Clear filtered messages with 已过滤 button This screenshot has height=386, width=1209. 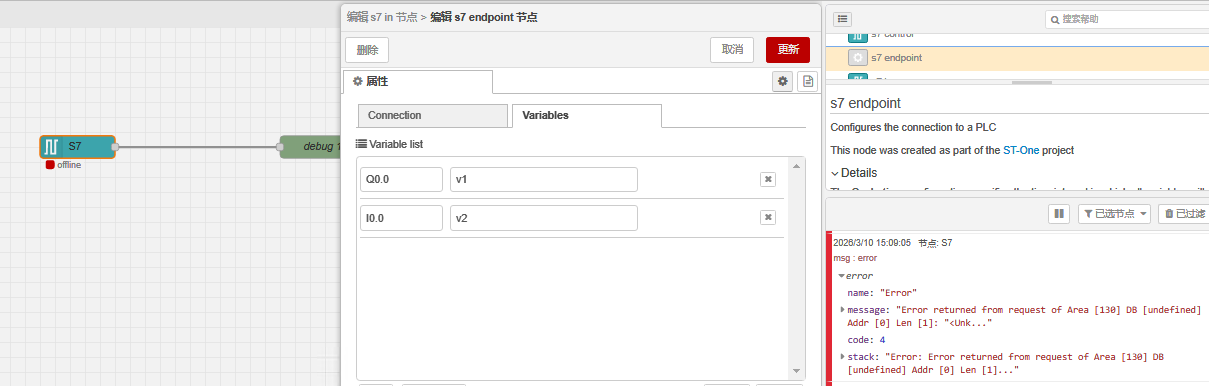pos(1183,213)
